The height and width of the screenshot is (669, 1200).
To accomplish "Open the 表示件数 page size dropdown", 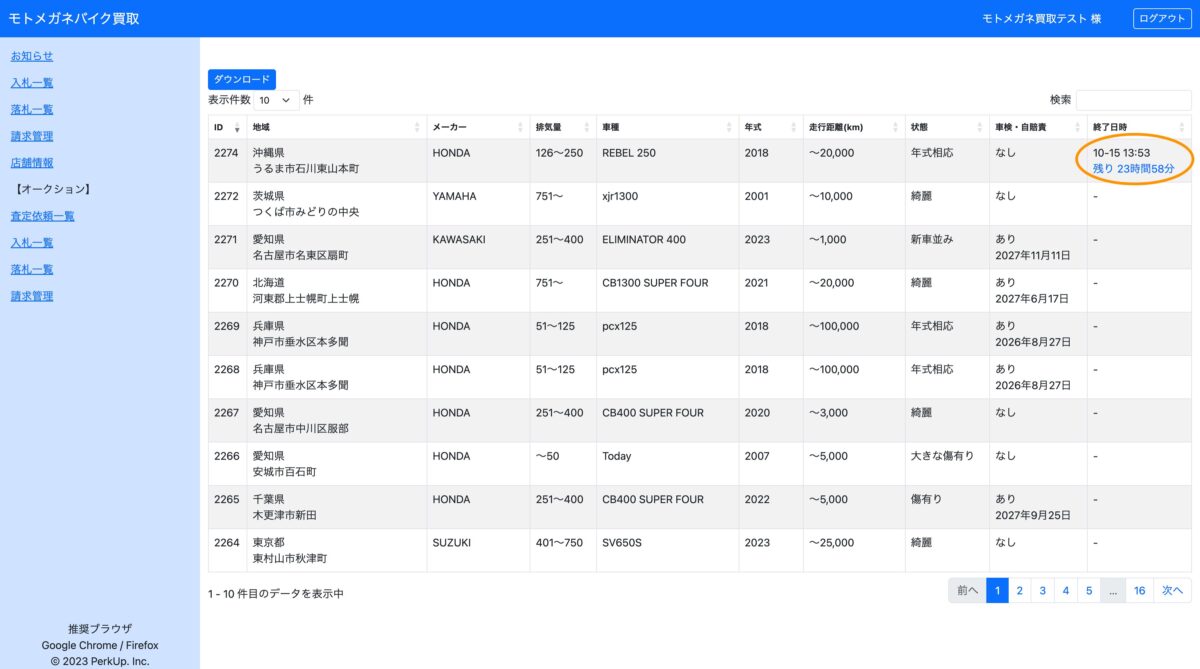I will click(x=277, y=100).
